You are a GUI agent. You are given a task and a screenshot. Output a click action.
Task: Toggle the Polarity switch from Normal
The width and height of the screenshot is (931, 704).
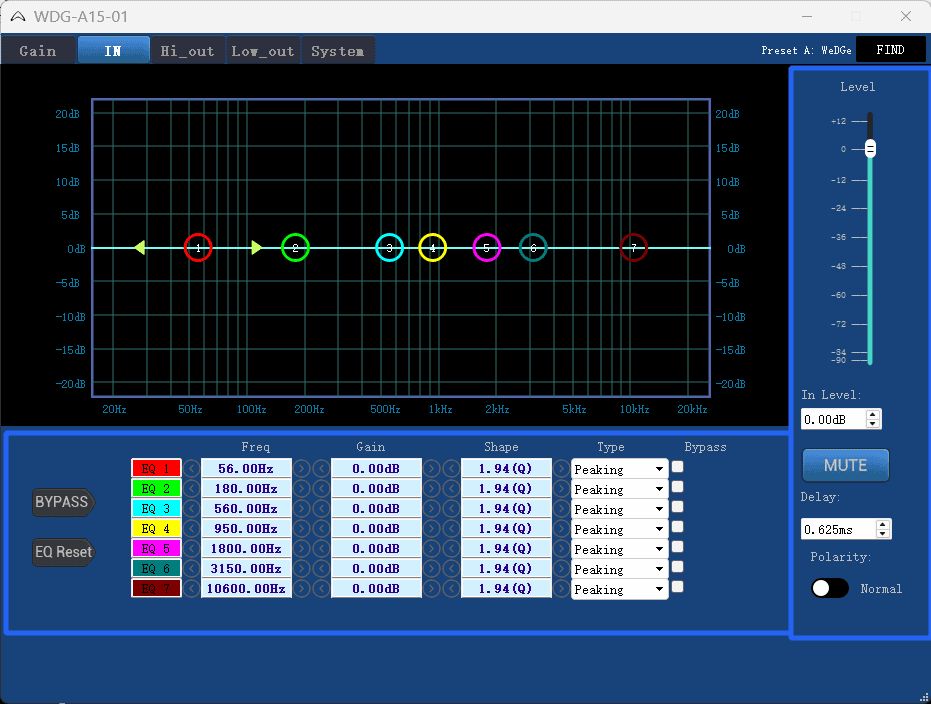pyautogui.click(x=830, y=588)
